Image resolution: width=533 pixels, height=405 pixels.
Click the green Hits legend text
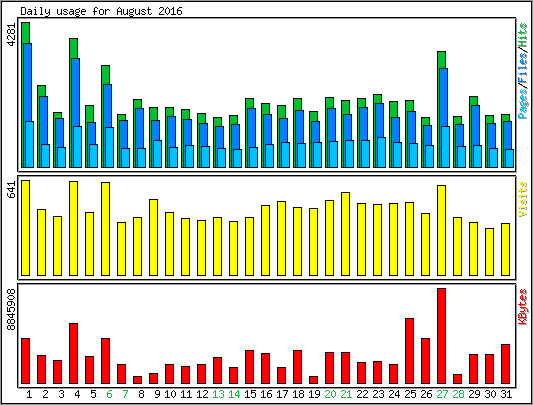coord(523,36)
